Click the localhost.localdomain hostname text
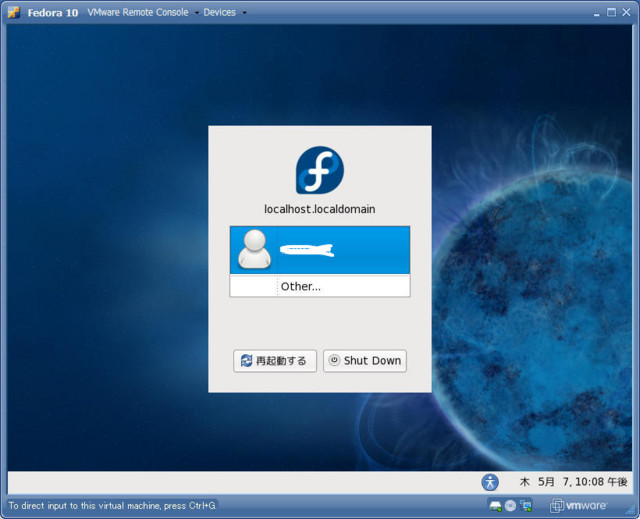Screen dimensions: 640x519 pyautogui.click(x=320, y=209)
